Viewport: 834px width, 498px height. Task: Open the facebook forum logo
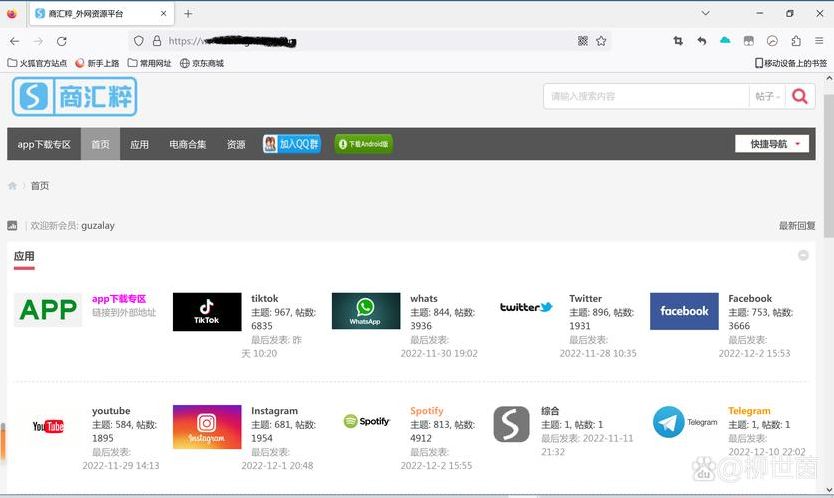[684, 311]
